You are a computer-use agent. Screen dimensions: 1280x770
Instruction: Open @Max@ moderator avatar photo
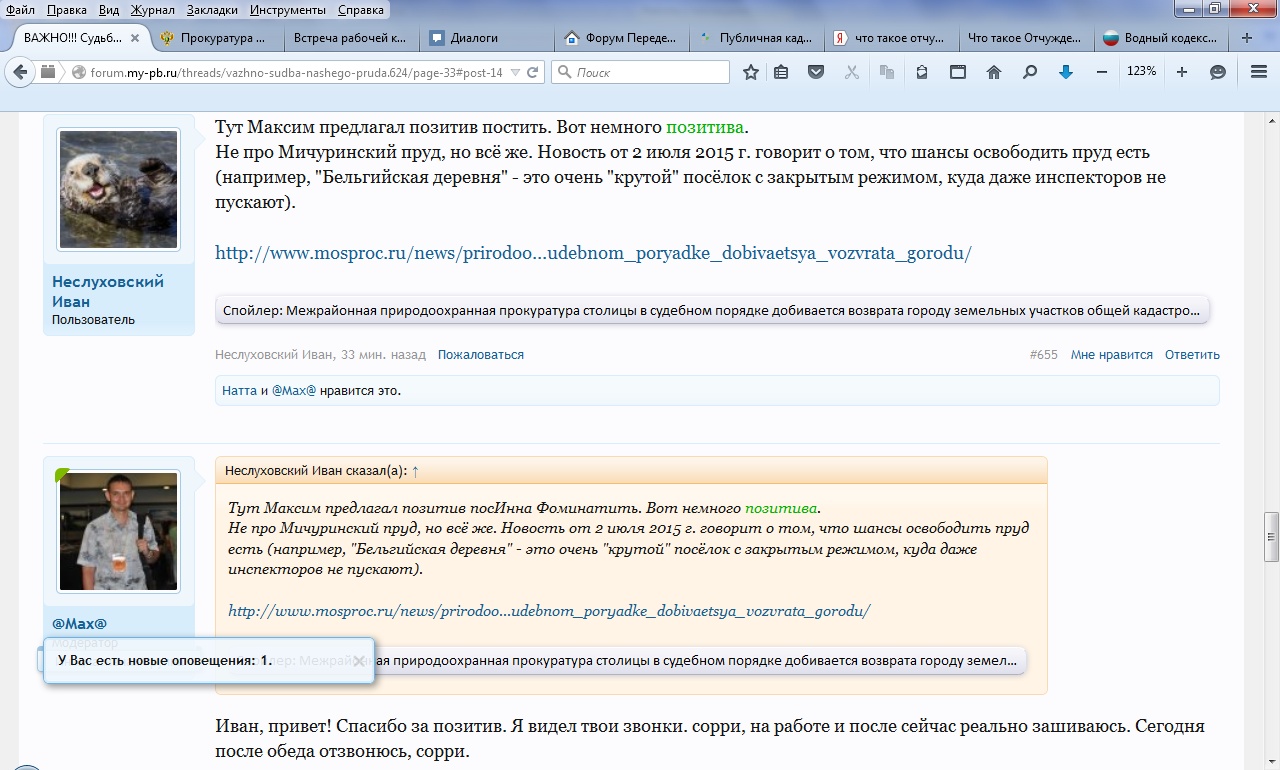coord(119,531)
